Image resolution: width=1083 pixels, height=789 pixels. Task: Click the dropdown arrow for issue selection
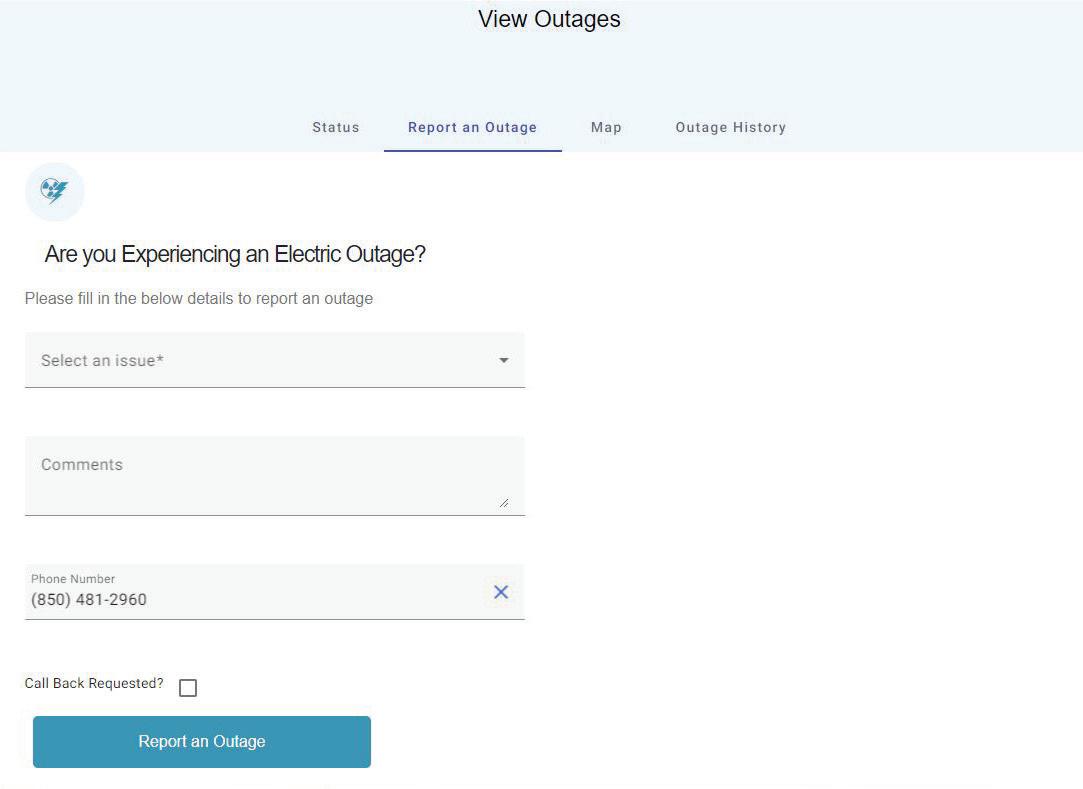(504, 360)
